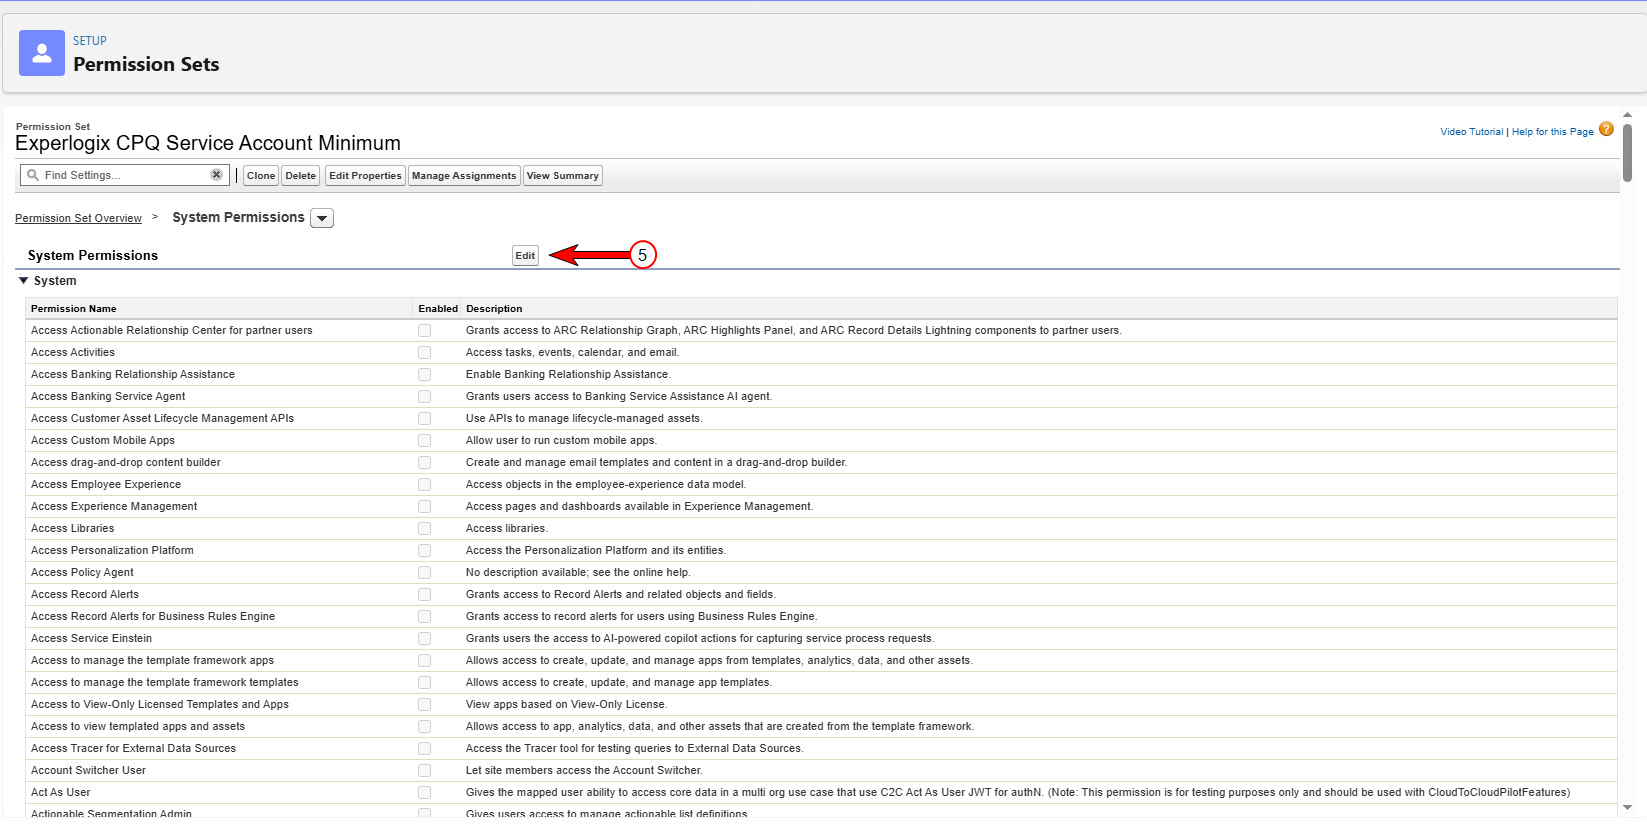Focus the Find Settings input field

125,175
